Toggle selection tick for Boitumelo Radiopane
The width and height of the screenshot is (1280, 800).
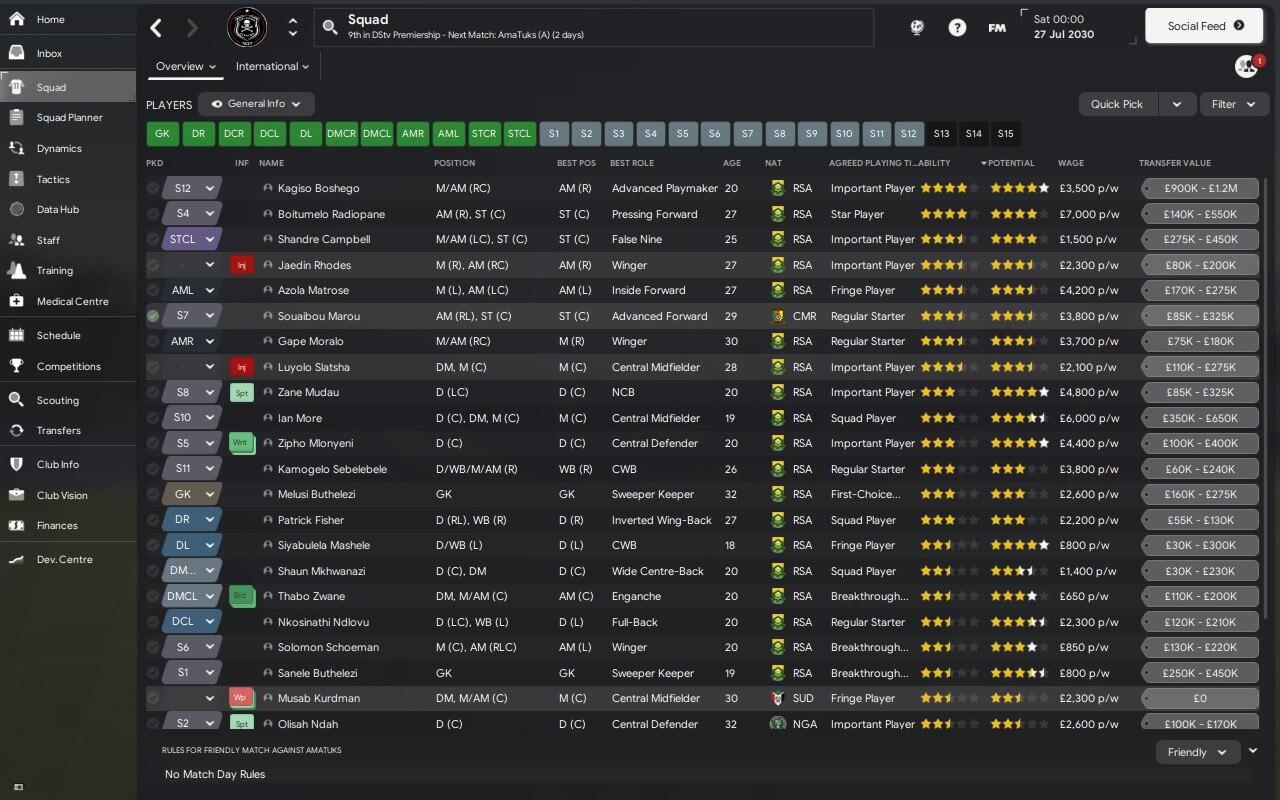tap(153, 214)
